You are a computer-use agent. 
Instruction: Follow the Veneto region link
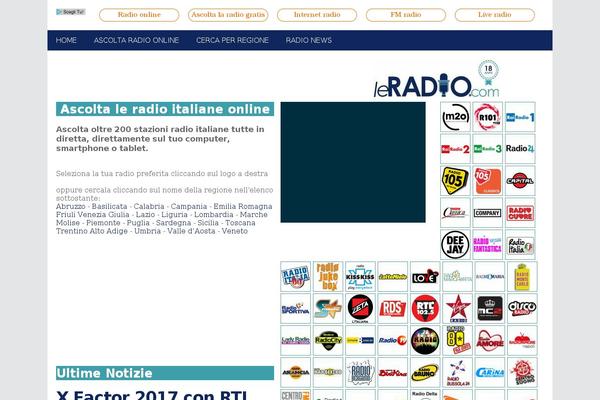(235, 231)
